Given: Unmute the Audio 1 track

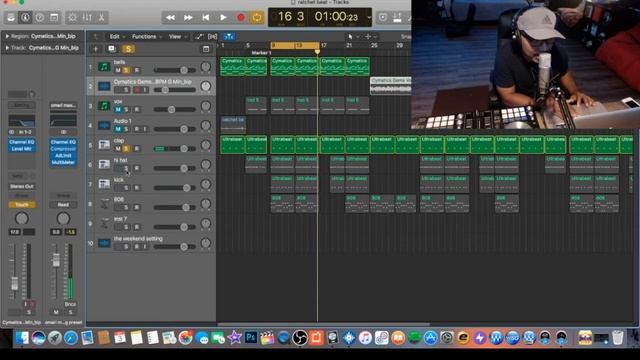Looking at the screenshot, I should [x=118, y=129].
